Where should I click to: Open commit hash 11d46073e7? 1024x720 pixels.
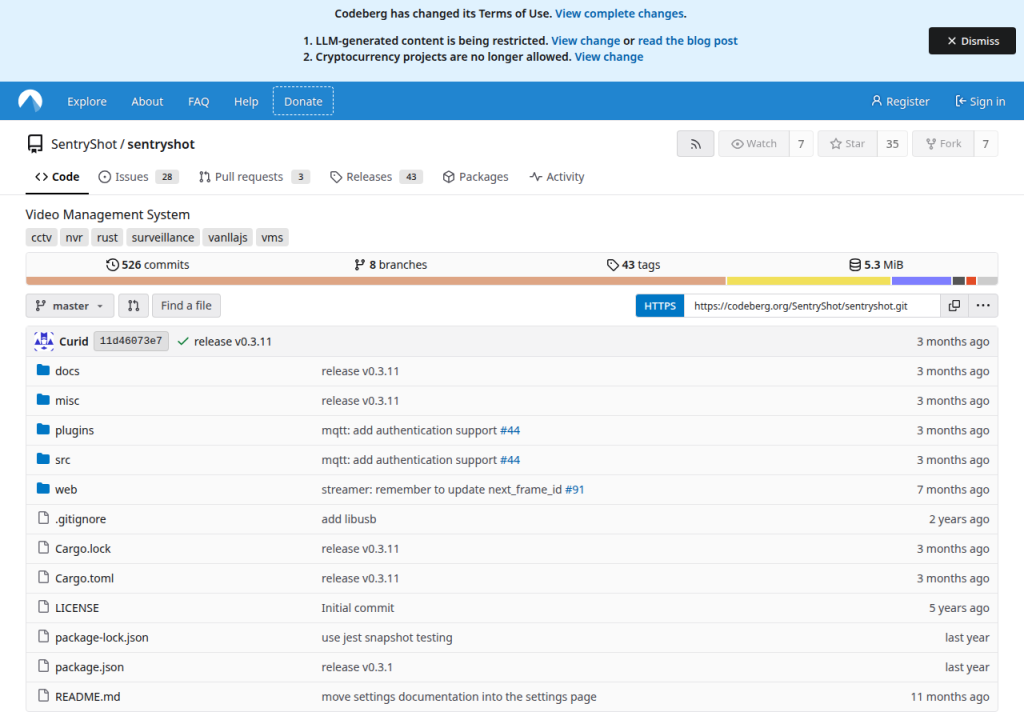click(131, 341)
